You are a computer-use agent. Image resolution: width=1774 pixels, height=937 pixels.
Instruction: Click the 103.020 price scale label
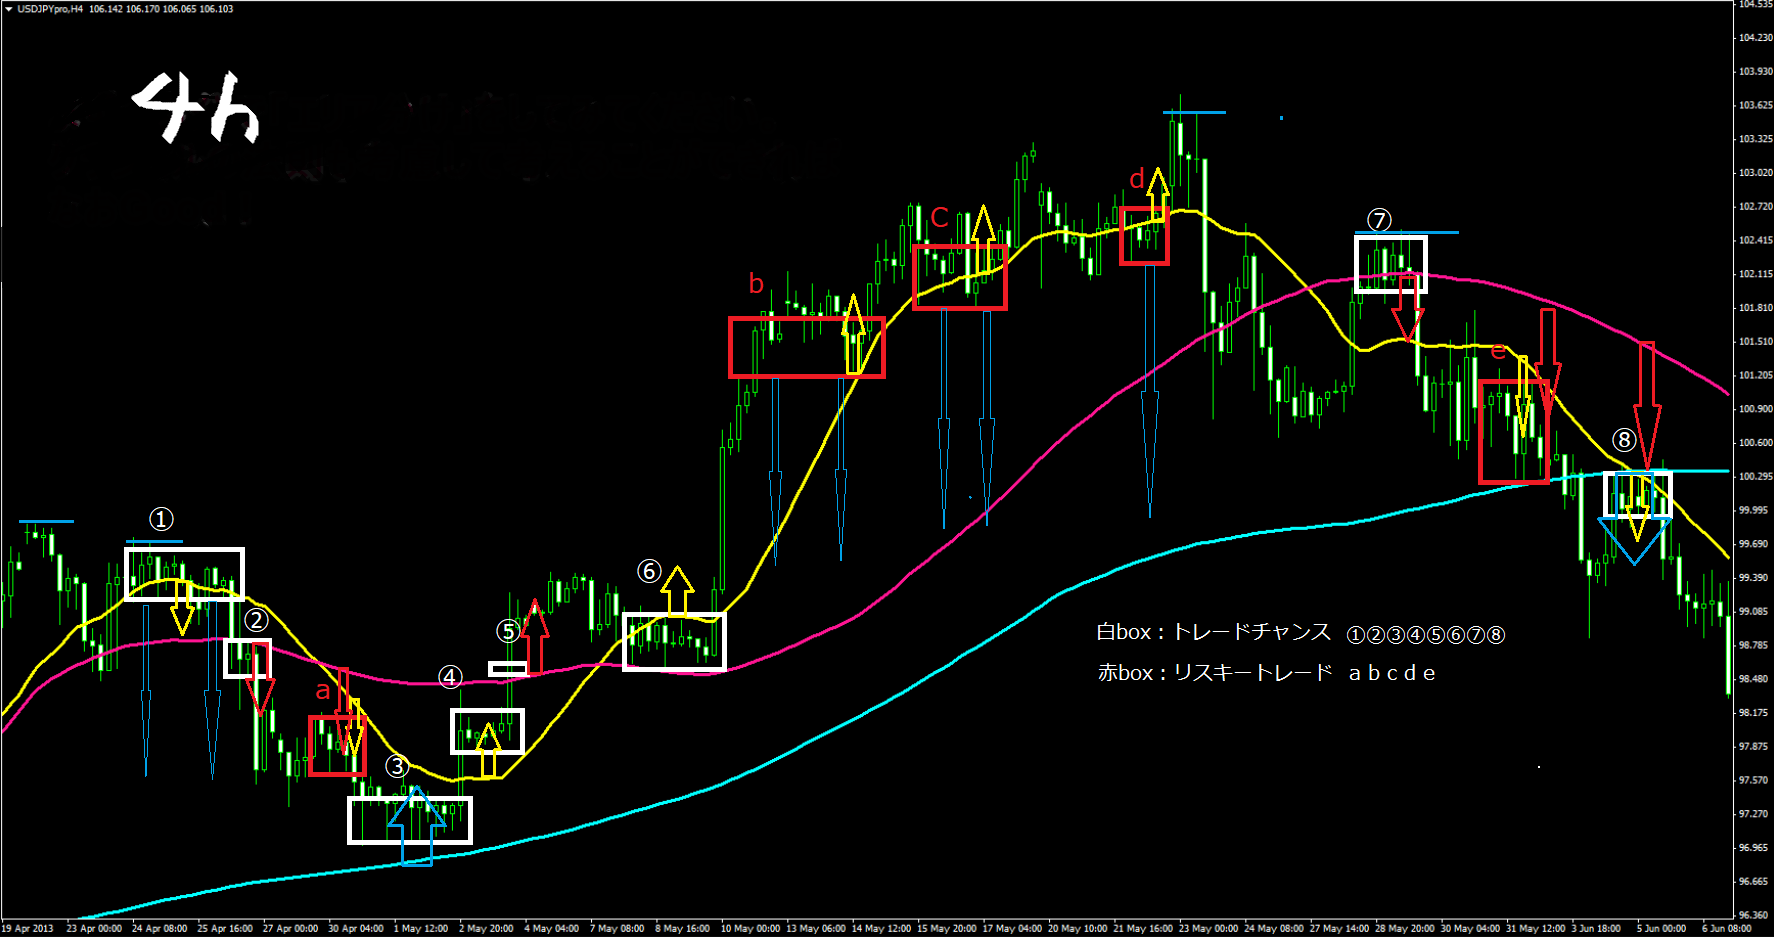click(1755, 173)
